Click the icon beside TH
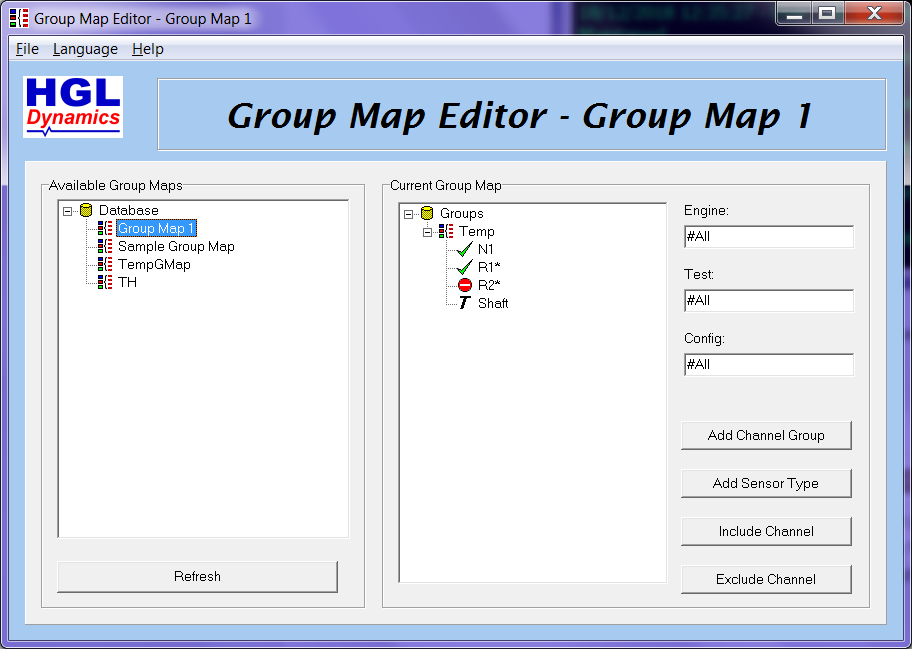 [105, 282]
